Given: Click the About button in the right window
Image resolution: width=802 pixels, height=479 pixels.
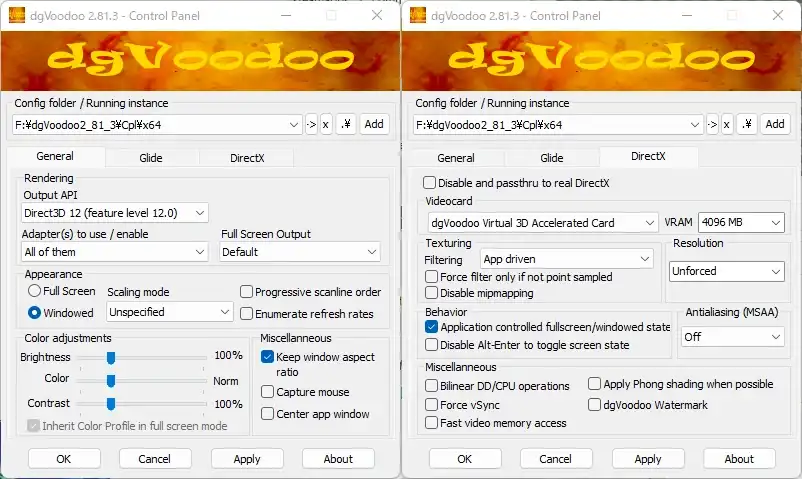Looking at the screenshot, I should pos(739,459).
